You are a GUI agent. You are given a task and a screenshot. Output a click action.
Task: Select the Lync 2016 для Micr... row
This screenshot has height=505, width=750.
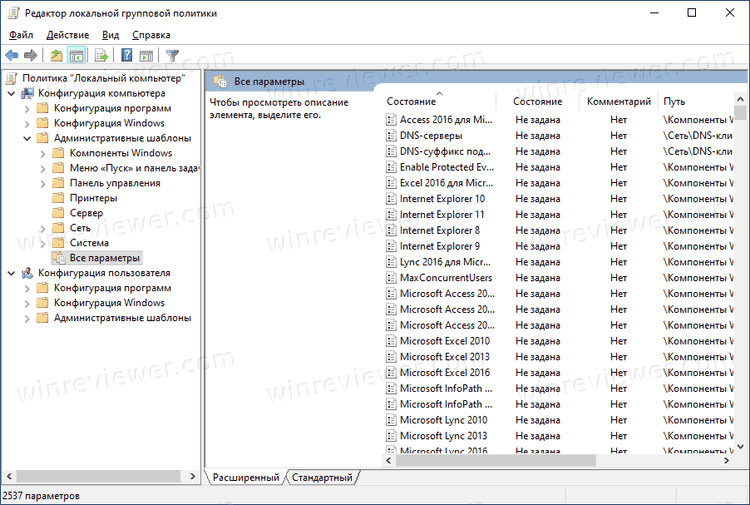pos(559,262)
